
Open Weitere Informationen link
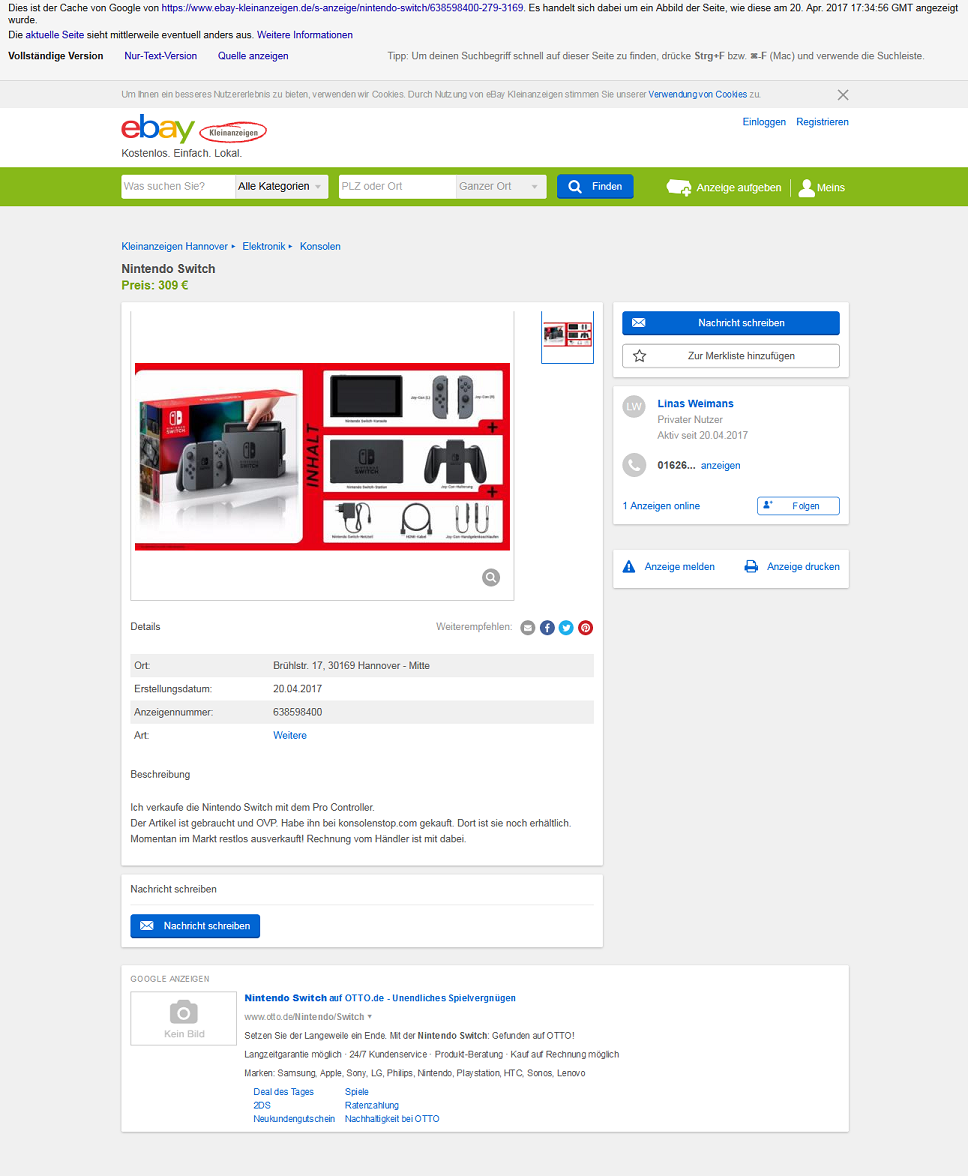tap(304, 35)
